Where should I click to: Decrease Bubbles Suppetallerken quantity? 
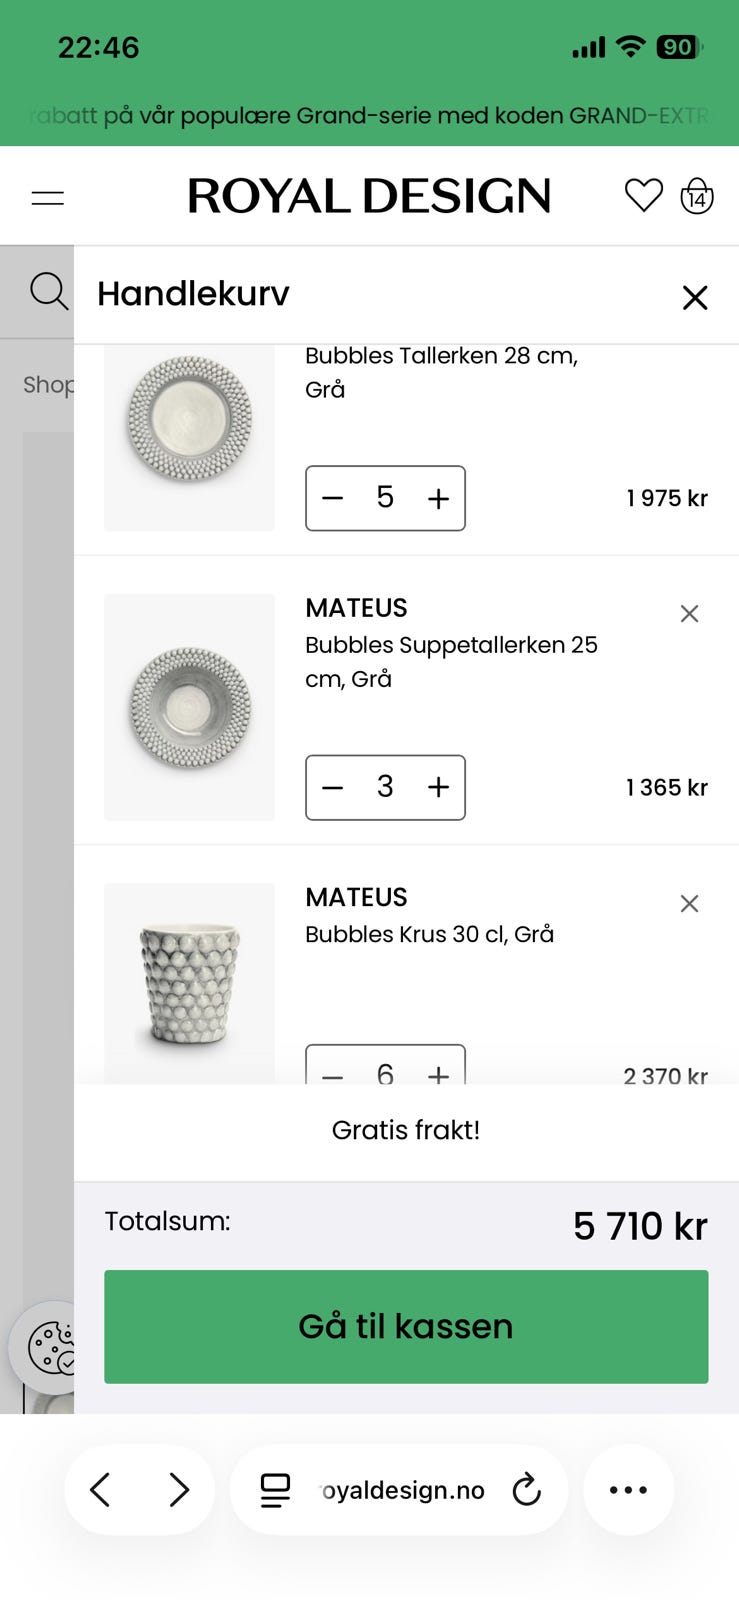333,787
